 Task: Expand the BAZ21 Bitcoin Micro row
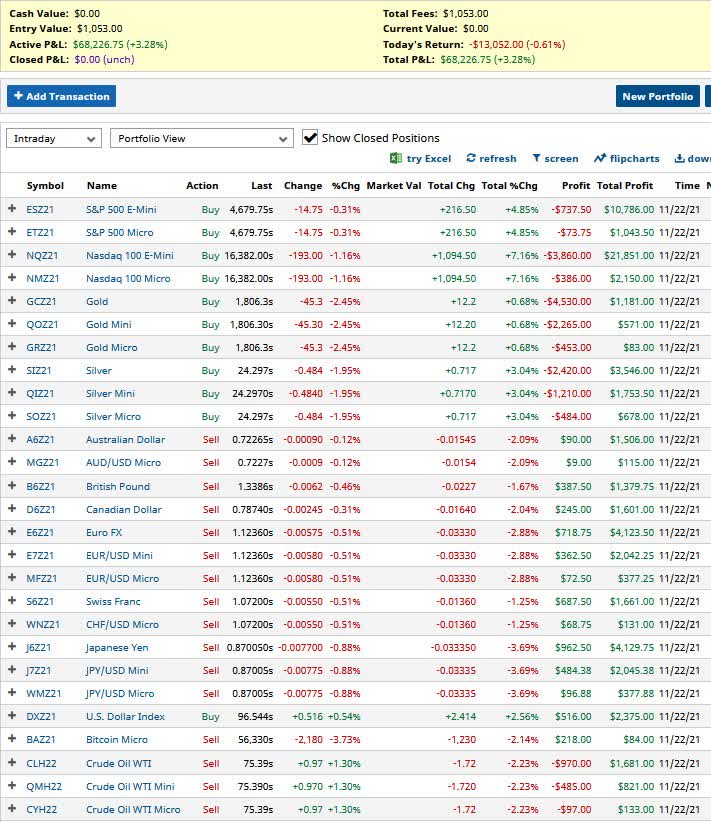(12, 740)
